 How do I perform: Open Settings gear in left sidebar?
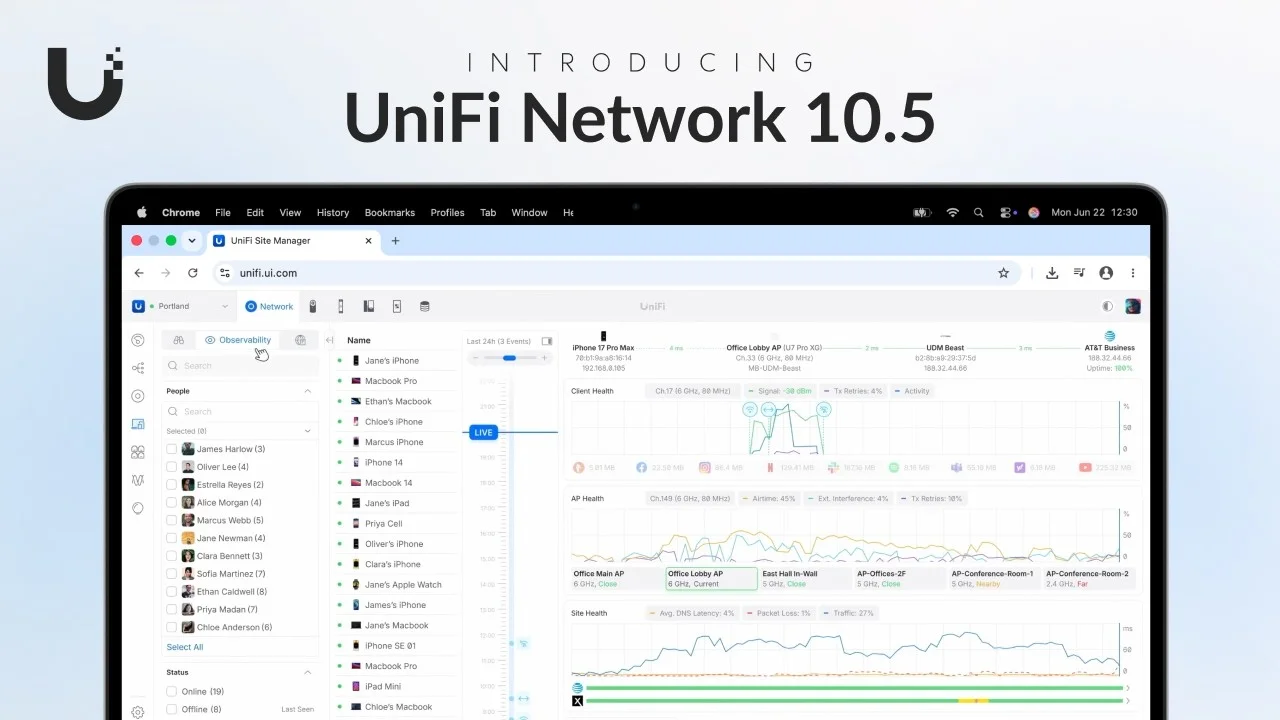138,712
